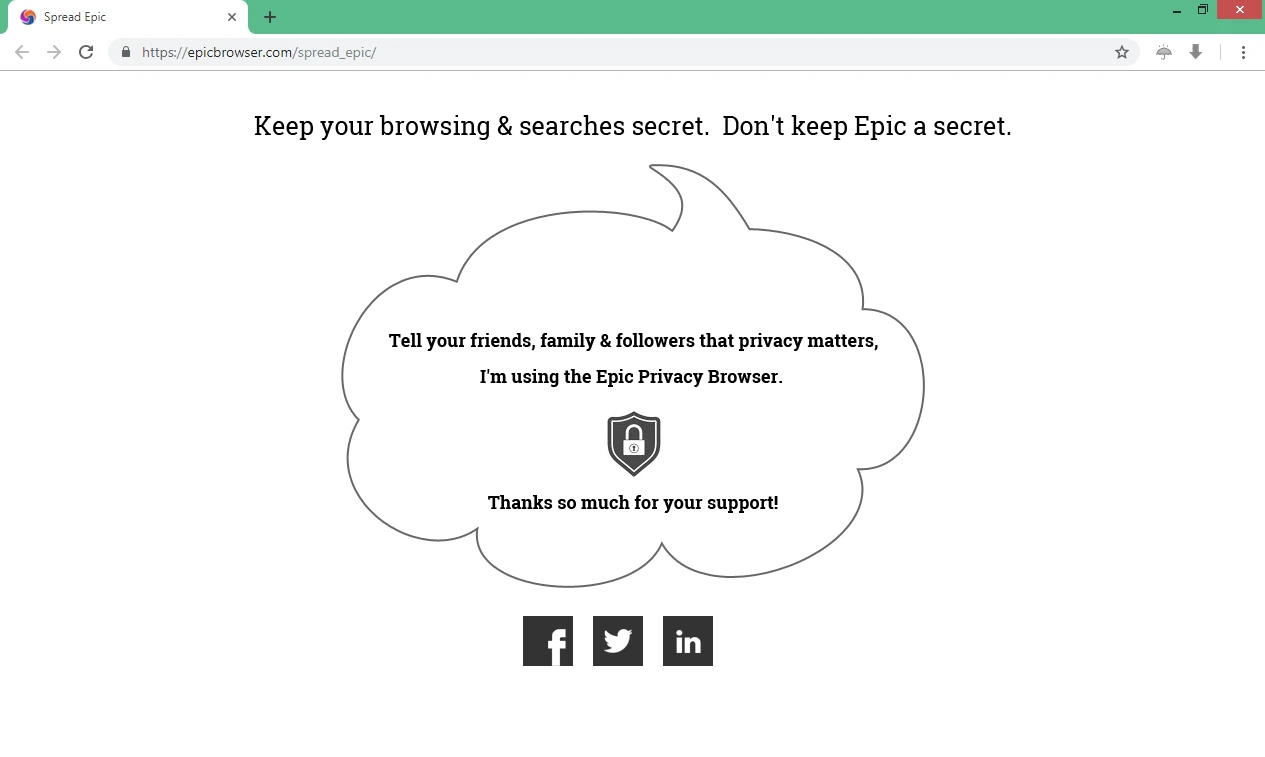
Task: Restore down the browser window
Action: pos(1203,10)
